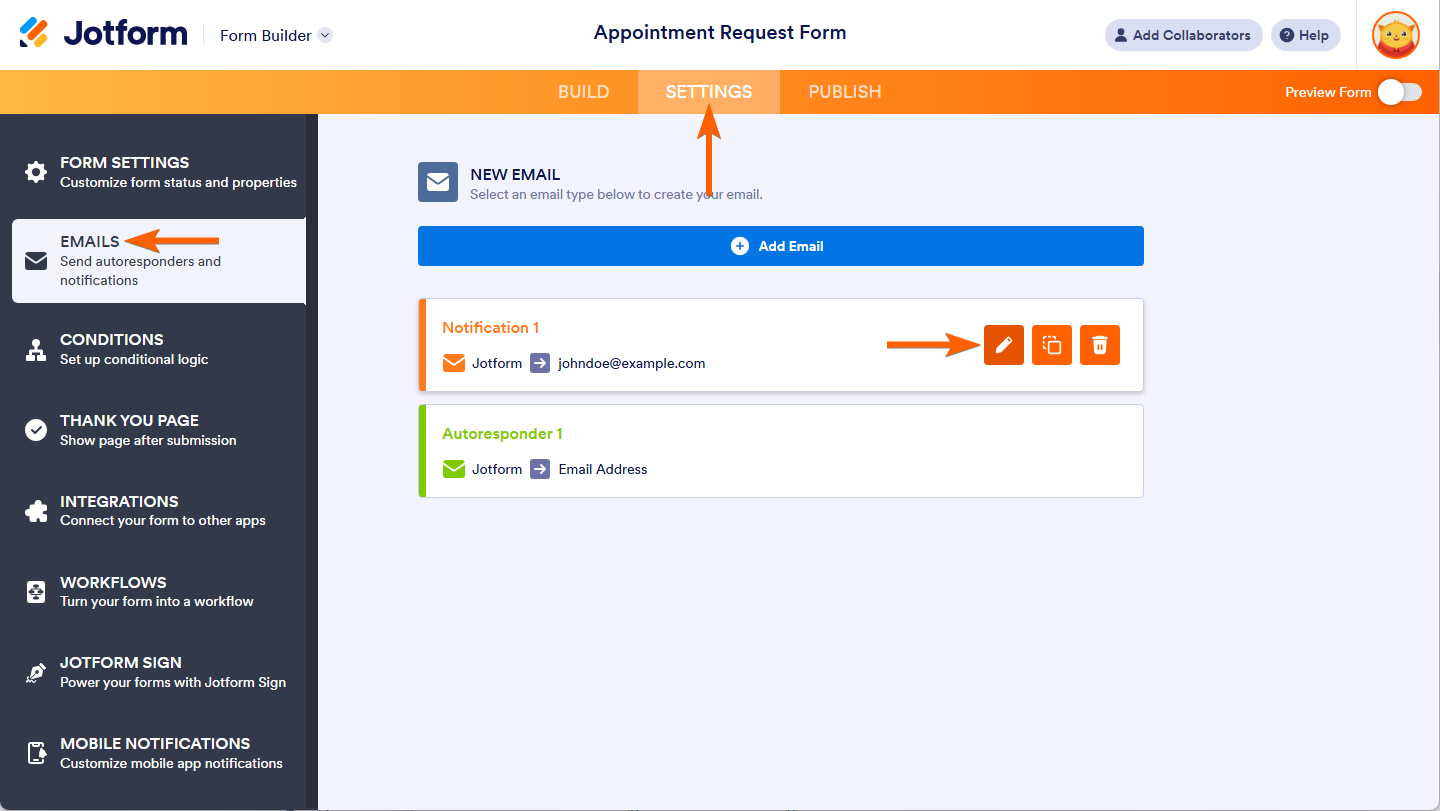Click the green envelope icon in Autoresponder 1
This screenshot has height=811, width=1440.
pyautogui.click(x=454, y=469)
